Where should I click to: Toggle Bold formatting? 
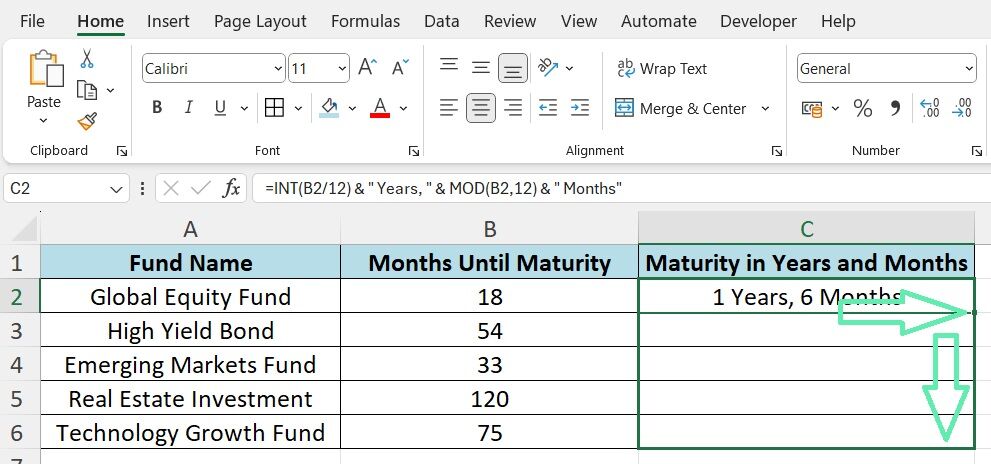coord(157,108)
